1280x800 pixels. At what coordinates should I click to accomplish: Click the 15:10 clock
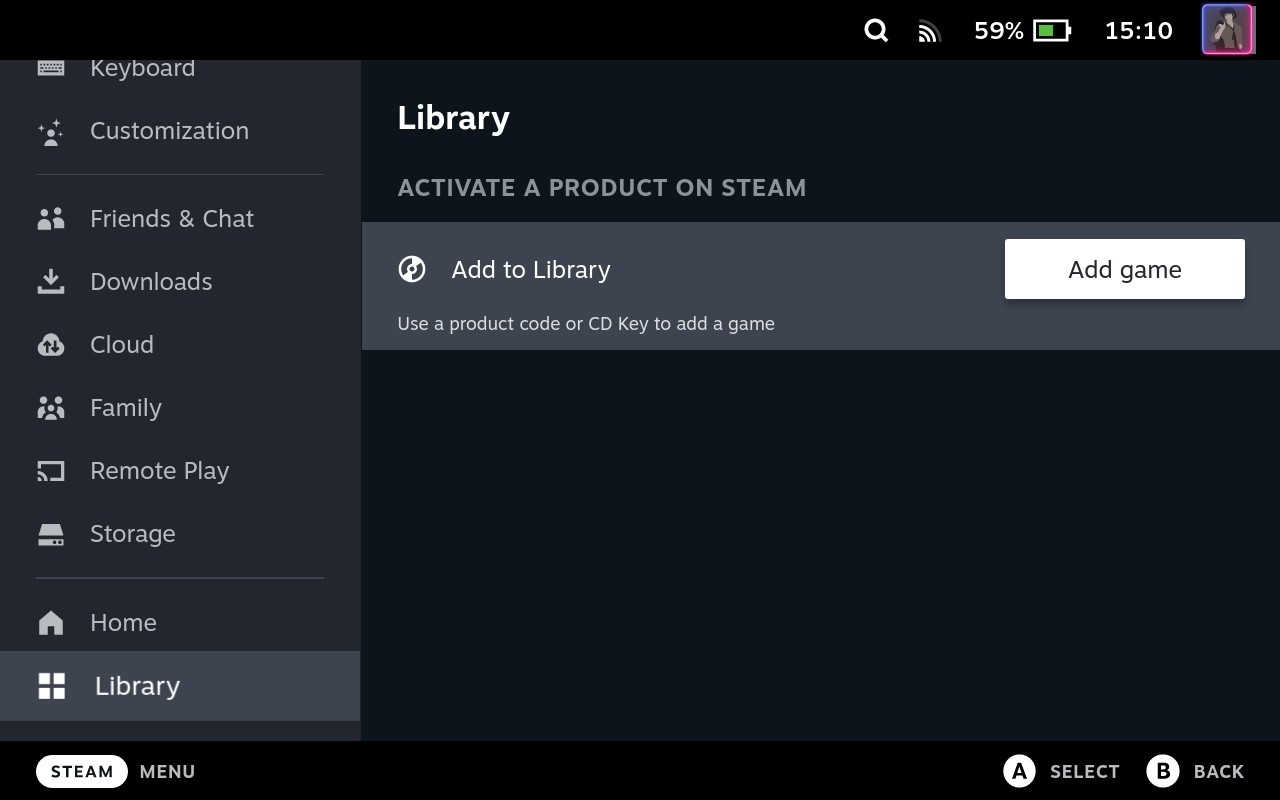pos(1138,31)
